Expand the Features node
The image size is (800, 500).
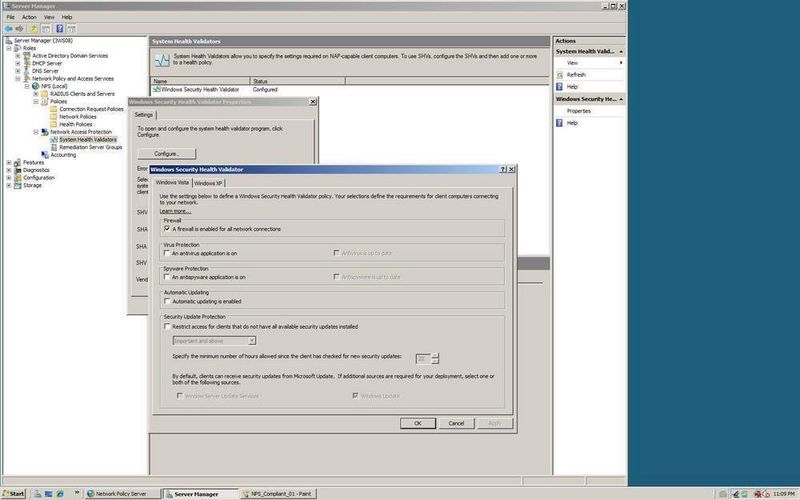click(9, 163)
